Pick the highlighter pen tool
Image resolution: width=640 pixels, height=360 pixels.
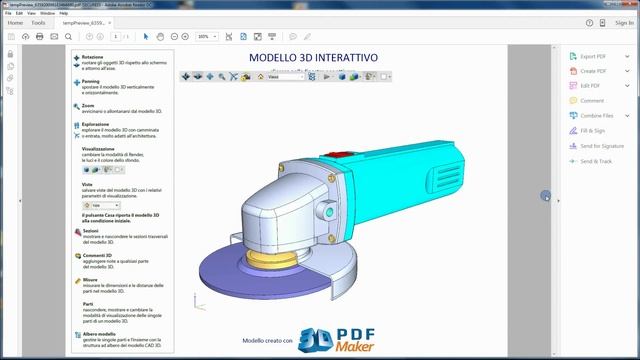click(x=307, y=37)
